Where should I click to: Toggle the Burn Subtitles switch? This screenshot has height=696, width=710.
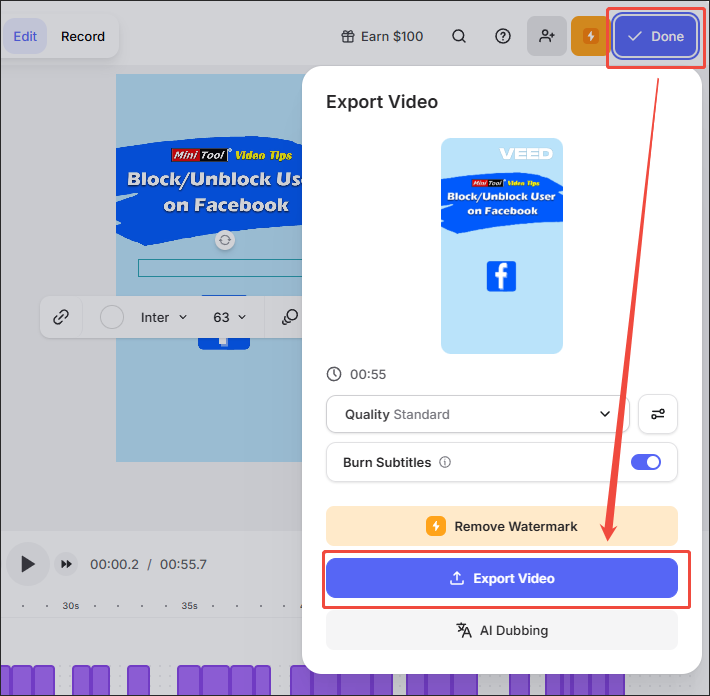646,462
